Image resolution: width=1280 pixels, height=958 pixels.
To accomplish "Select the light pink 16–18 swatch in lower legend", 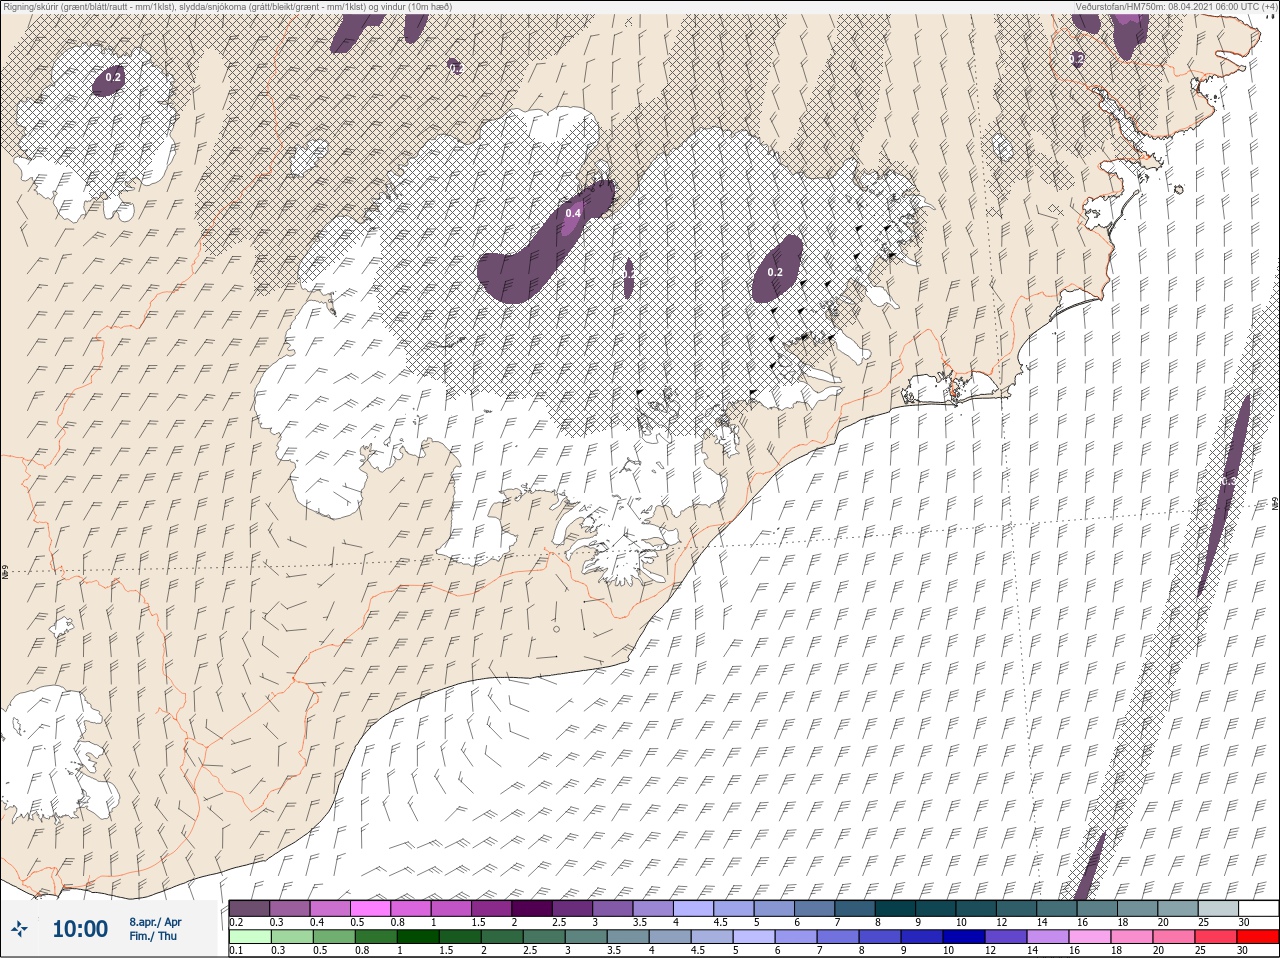I will 1090,938.
